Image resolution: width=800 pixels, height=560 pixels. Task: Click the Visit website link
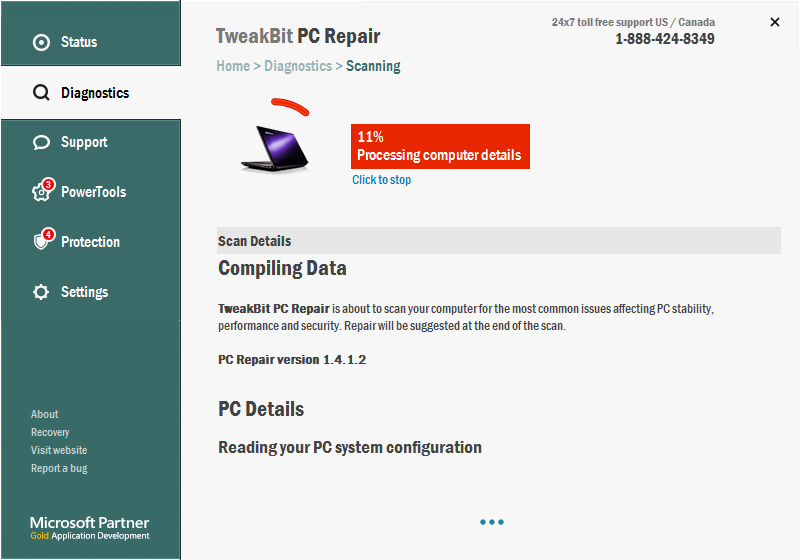(x=59, y=450)
